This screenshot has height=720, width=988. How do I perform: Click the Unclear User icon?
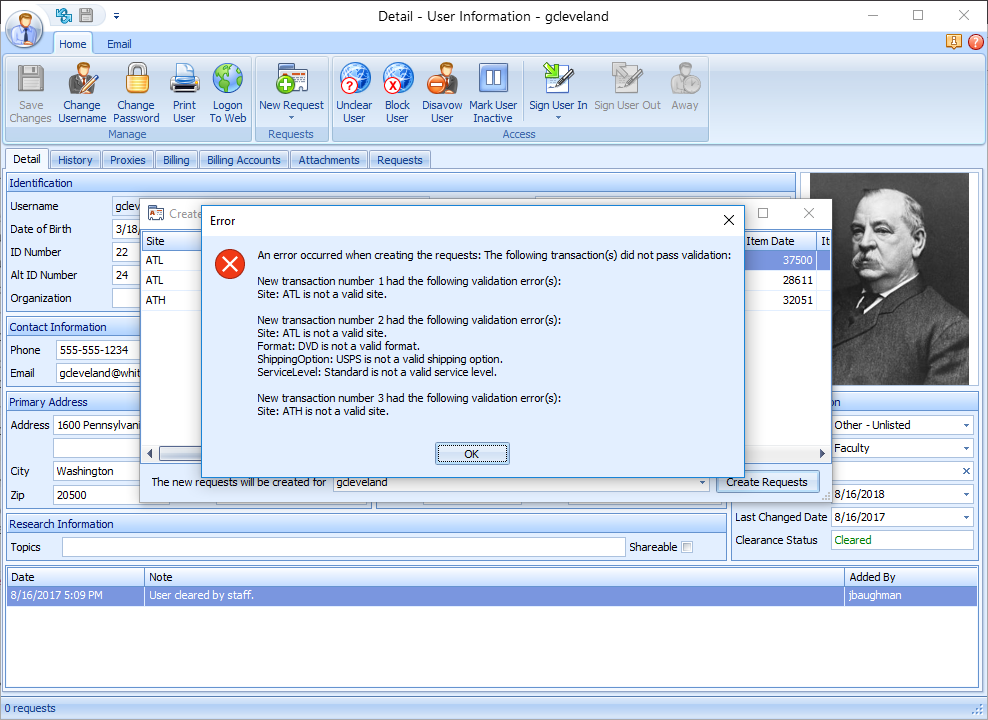(x=354, y=90)
